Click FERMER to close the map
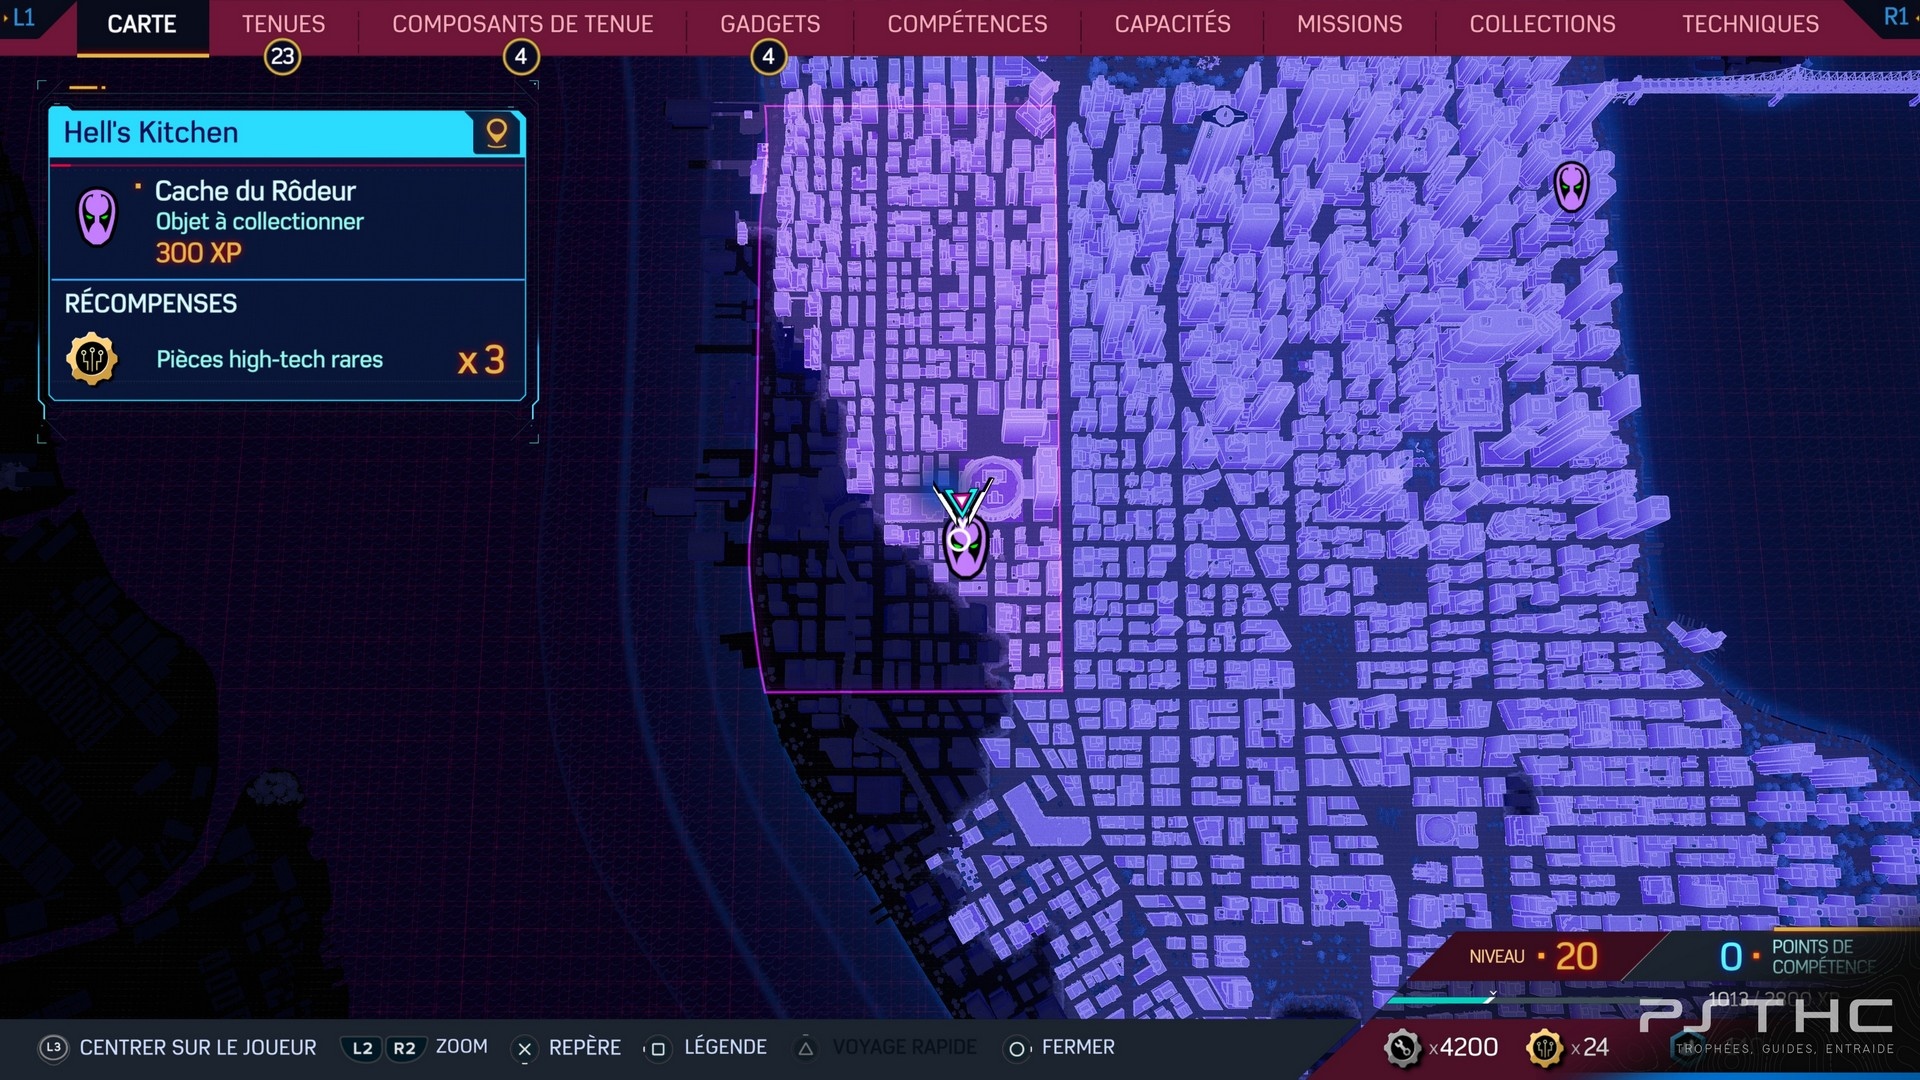1920x1080 pixels. tap(1078, 1047)
